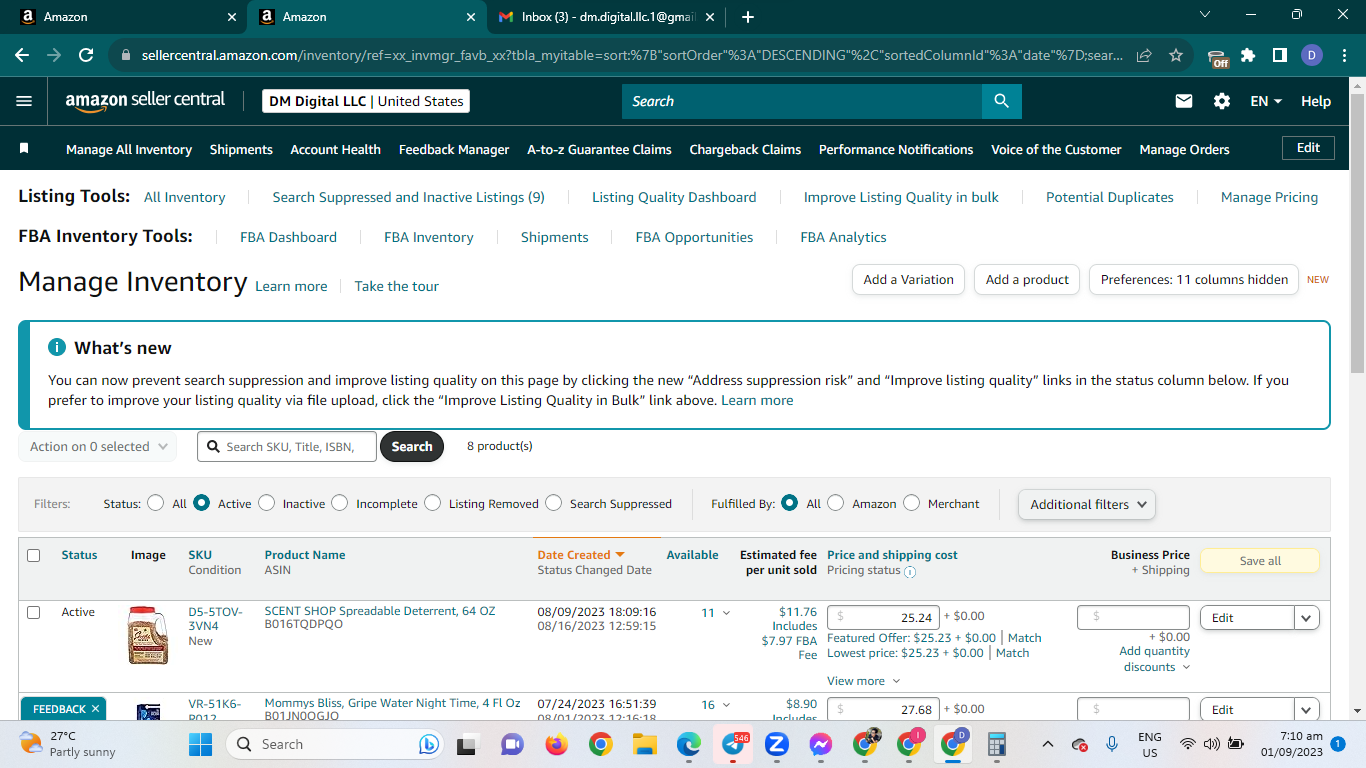Image resolution: width=1366 pixels, height=768 pixels.
Task: Expand the Additional filters dropdown
Action: click(1087, 504)
